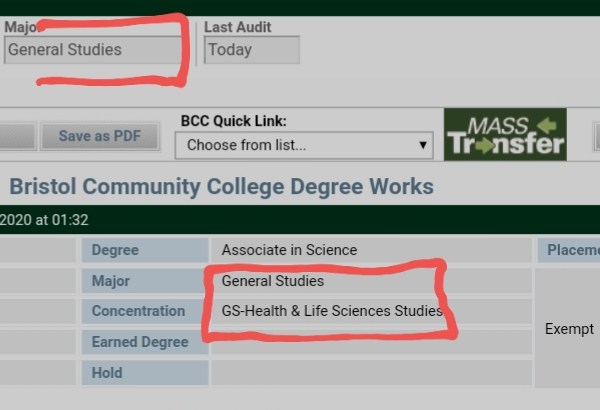The width and height of the screenshot is (600, 410).
Task: Click the Exempt placement value
Action: click(569, 329)
